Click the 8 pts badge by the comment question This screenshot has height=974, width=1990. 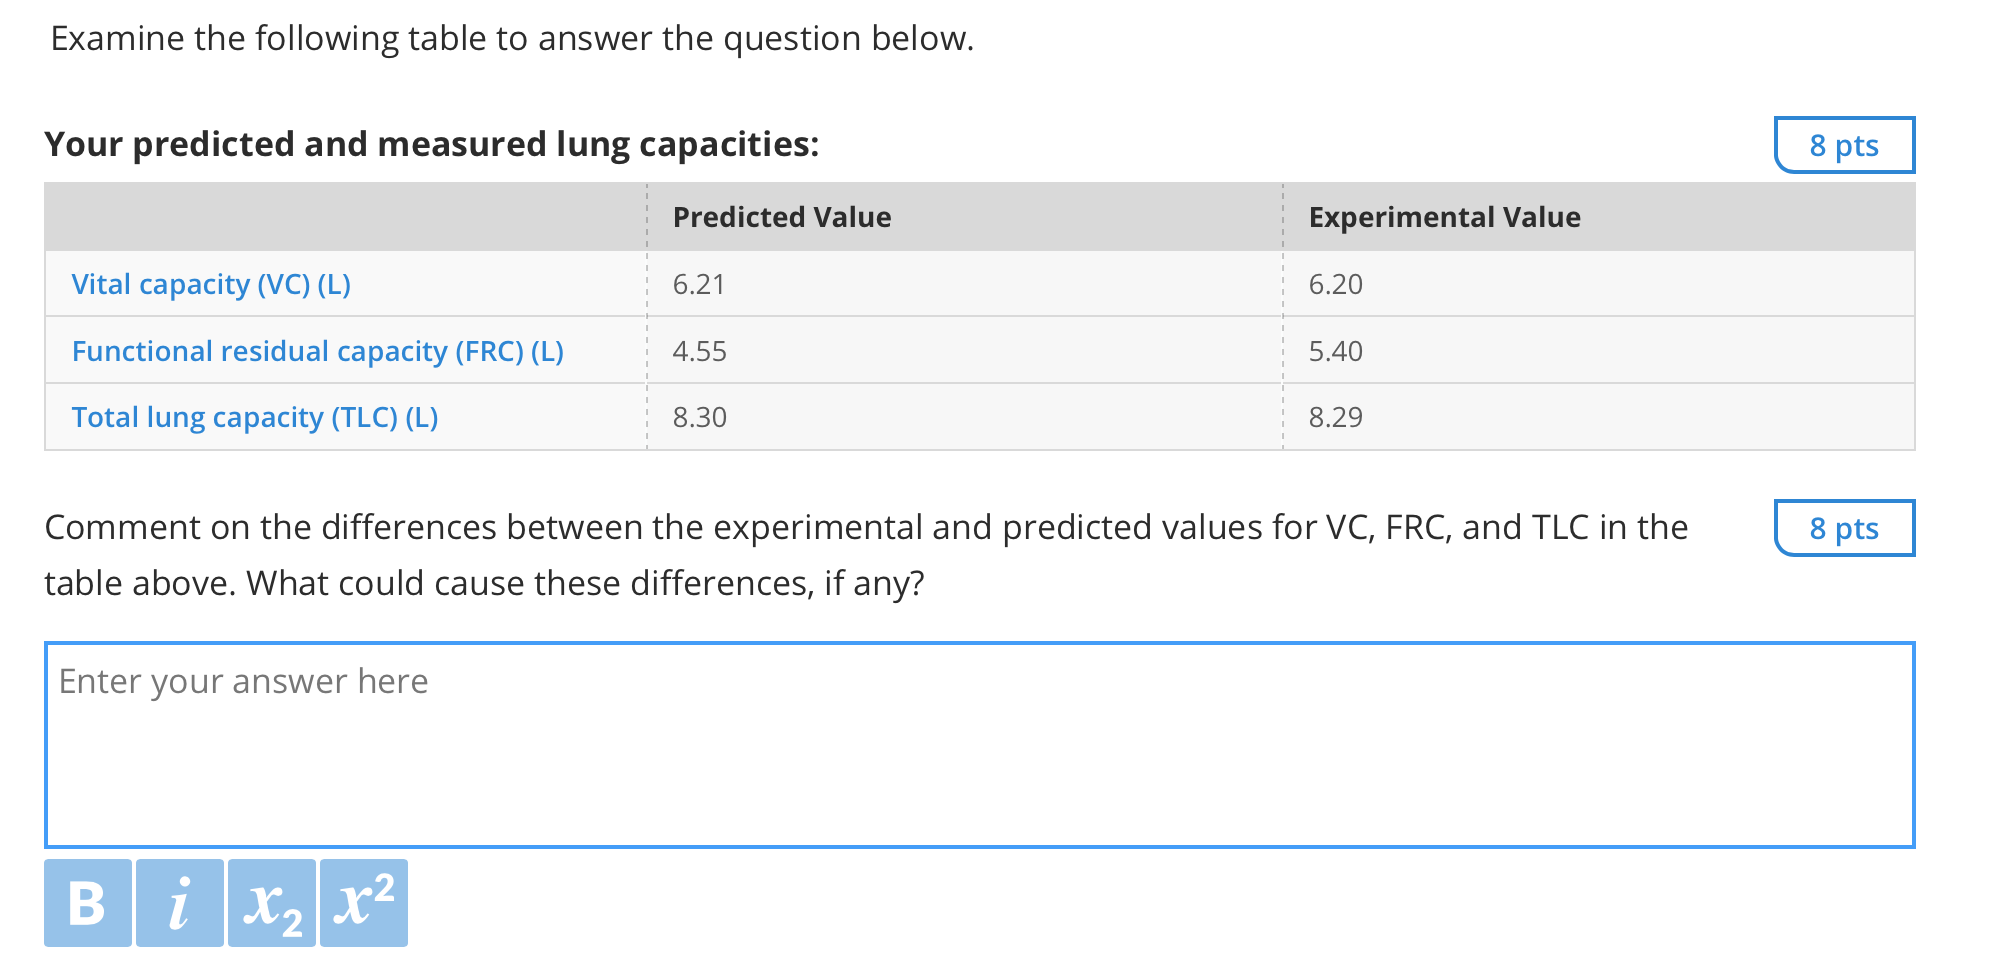point(1843,529)
